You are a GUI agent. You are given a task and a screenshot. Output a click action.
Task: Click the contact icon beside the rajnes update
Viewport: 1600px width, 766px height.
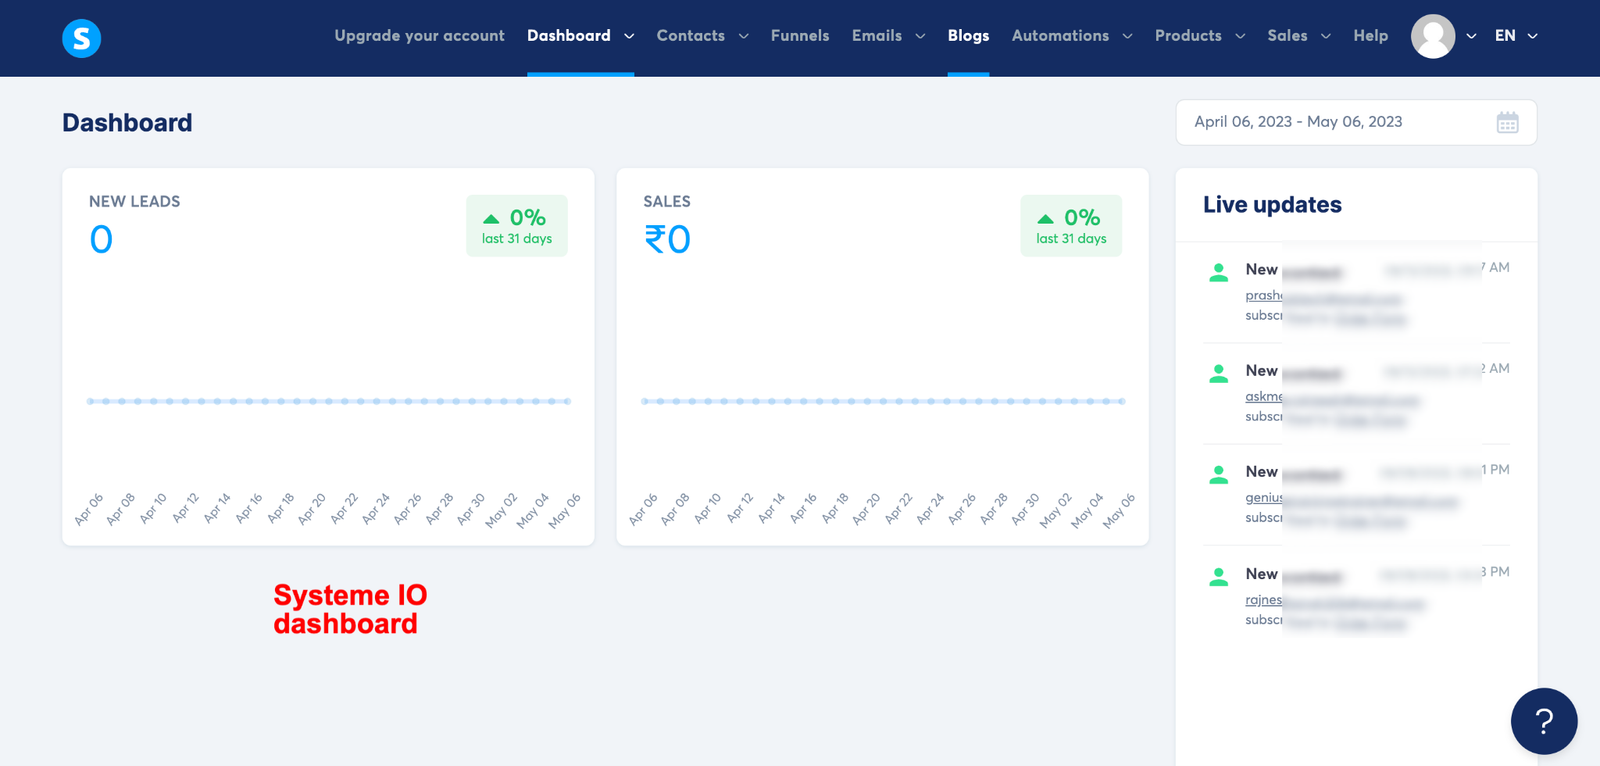[1218, 577]
